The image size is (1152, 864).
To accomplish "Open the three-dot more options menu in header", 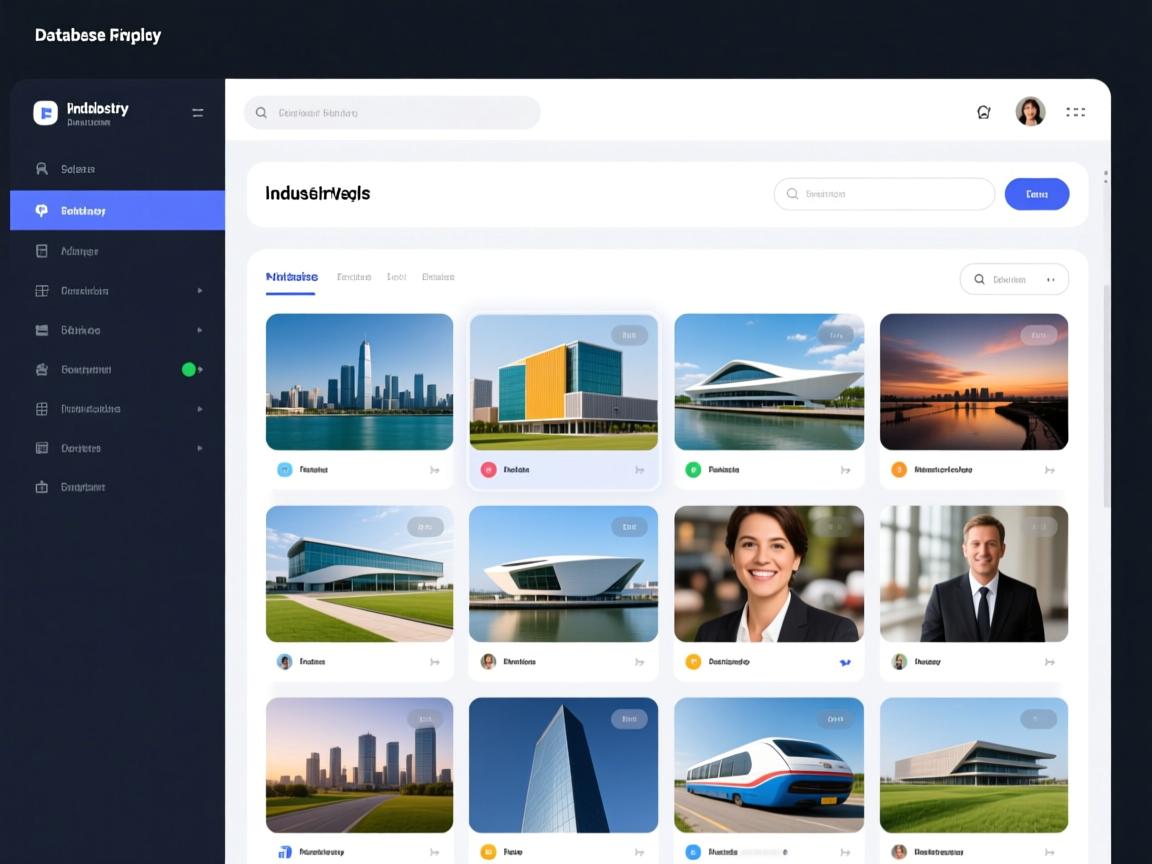I will (1076, 112).
